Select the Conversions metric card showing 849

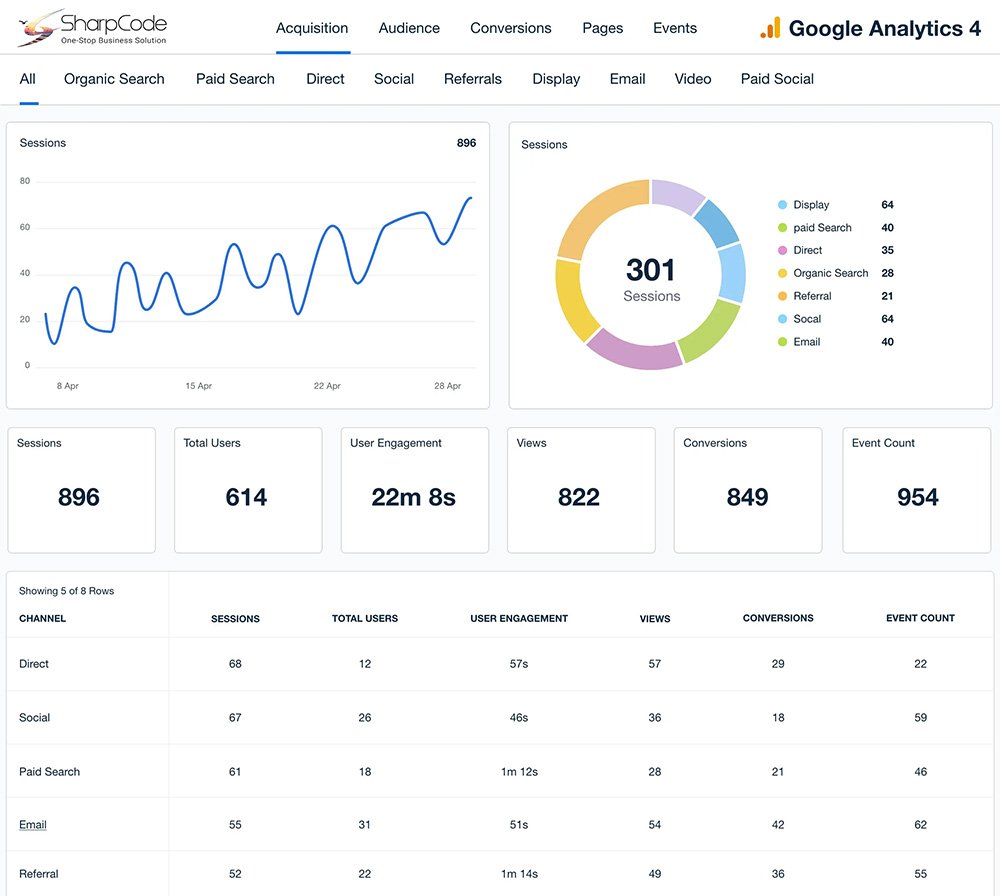pyautogui.click(x=747, y=490)
